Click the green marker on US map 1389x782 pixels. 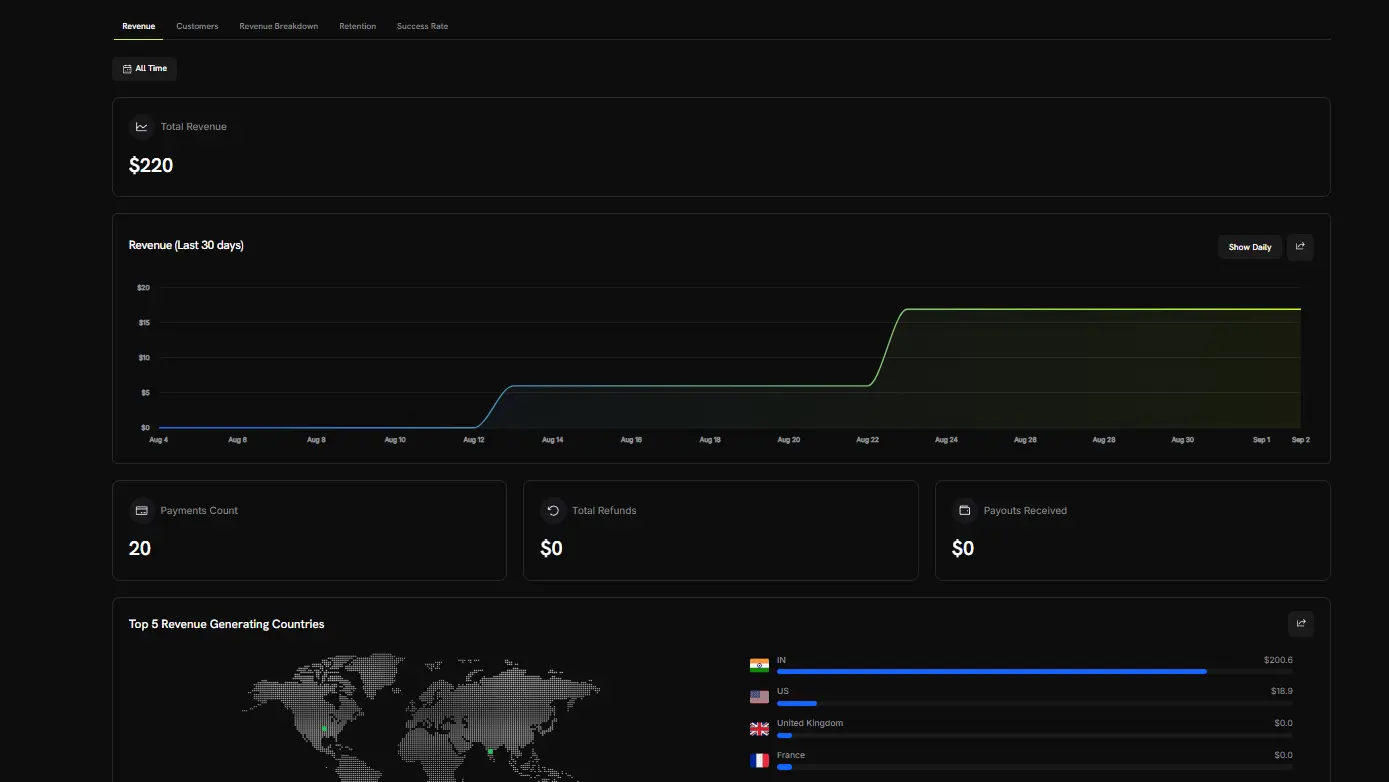click(x=324, y=729)
